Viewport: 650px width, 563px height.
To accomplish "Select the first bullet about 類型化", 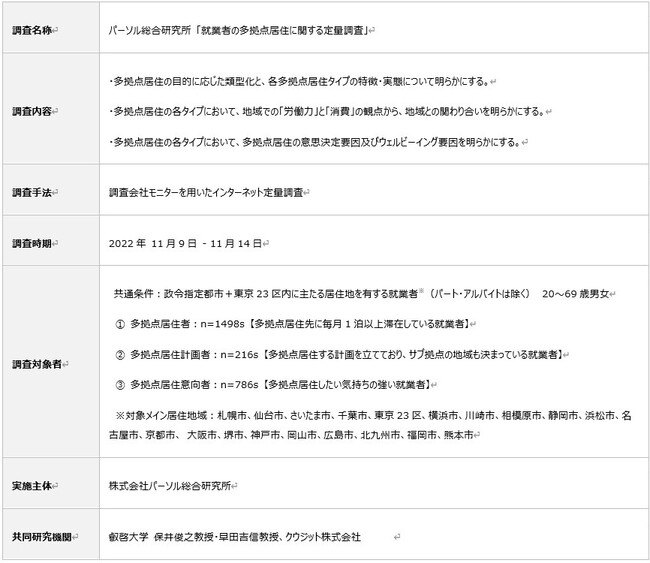I will pyautogui.click(x=300, y=80).
